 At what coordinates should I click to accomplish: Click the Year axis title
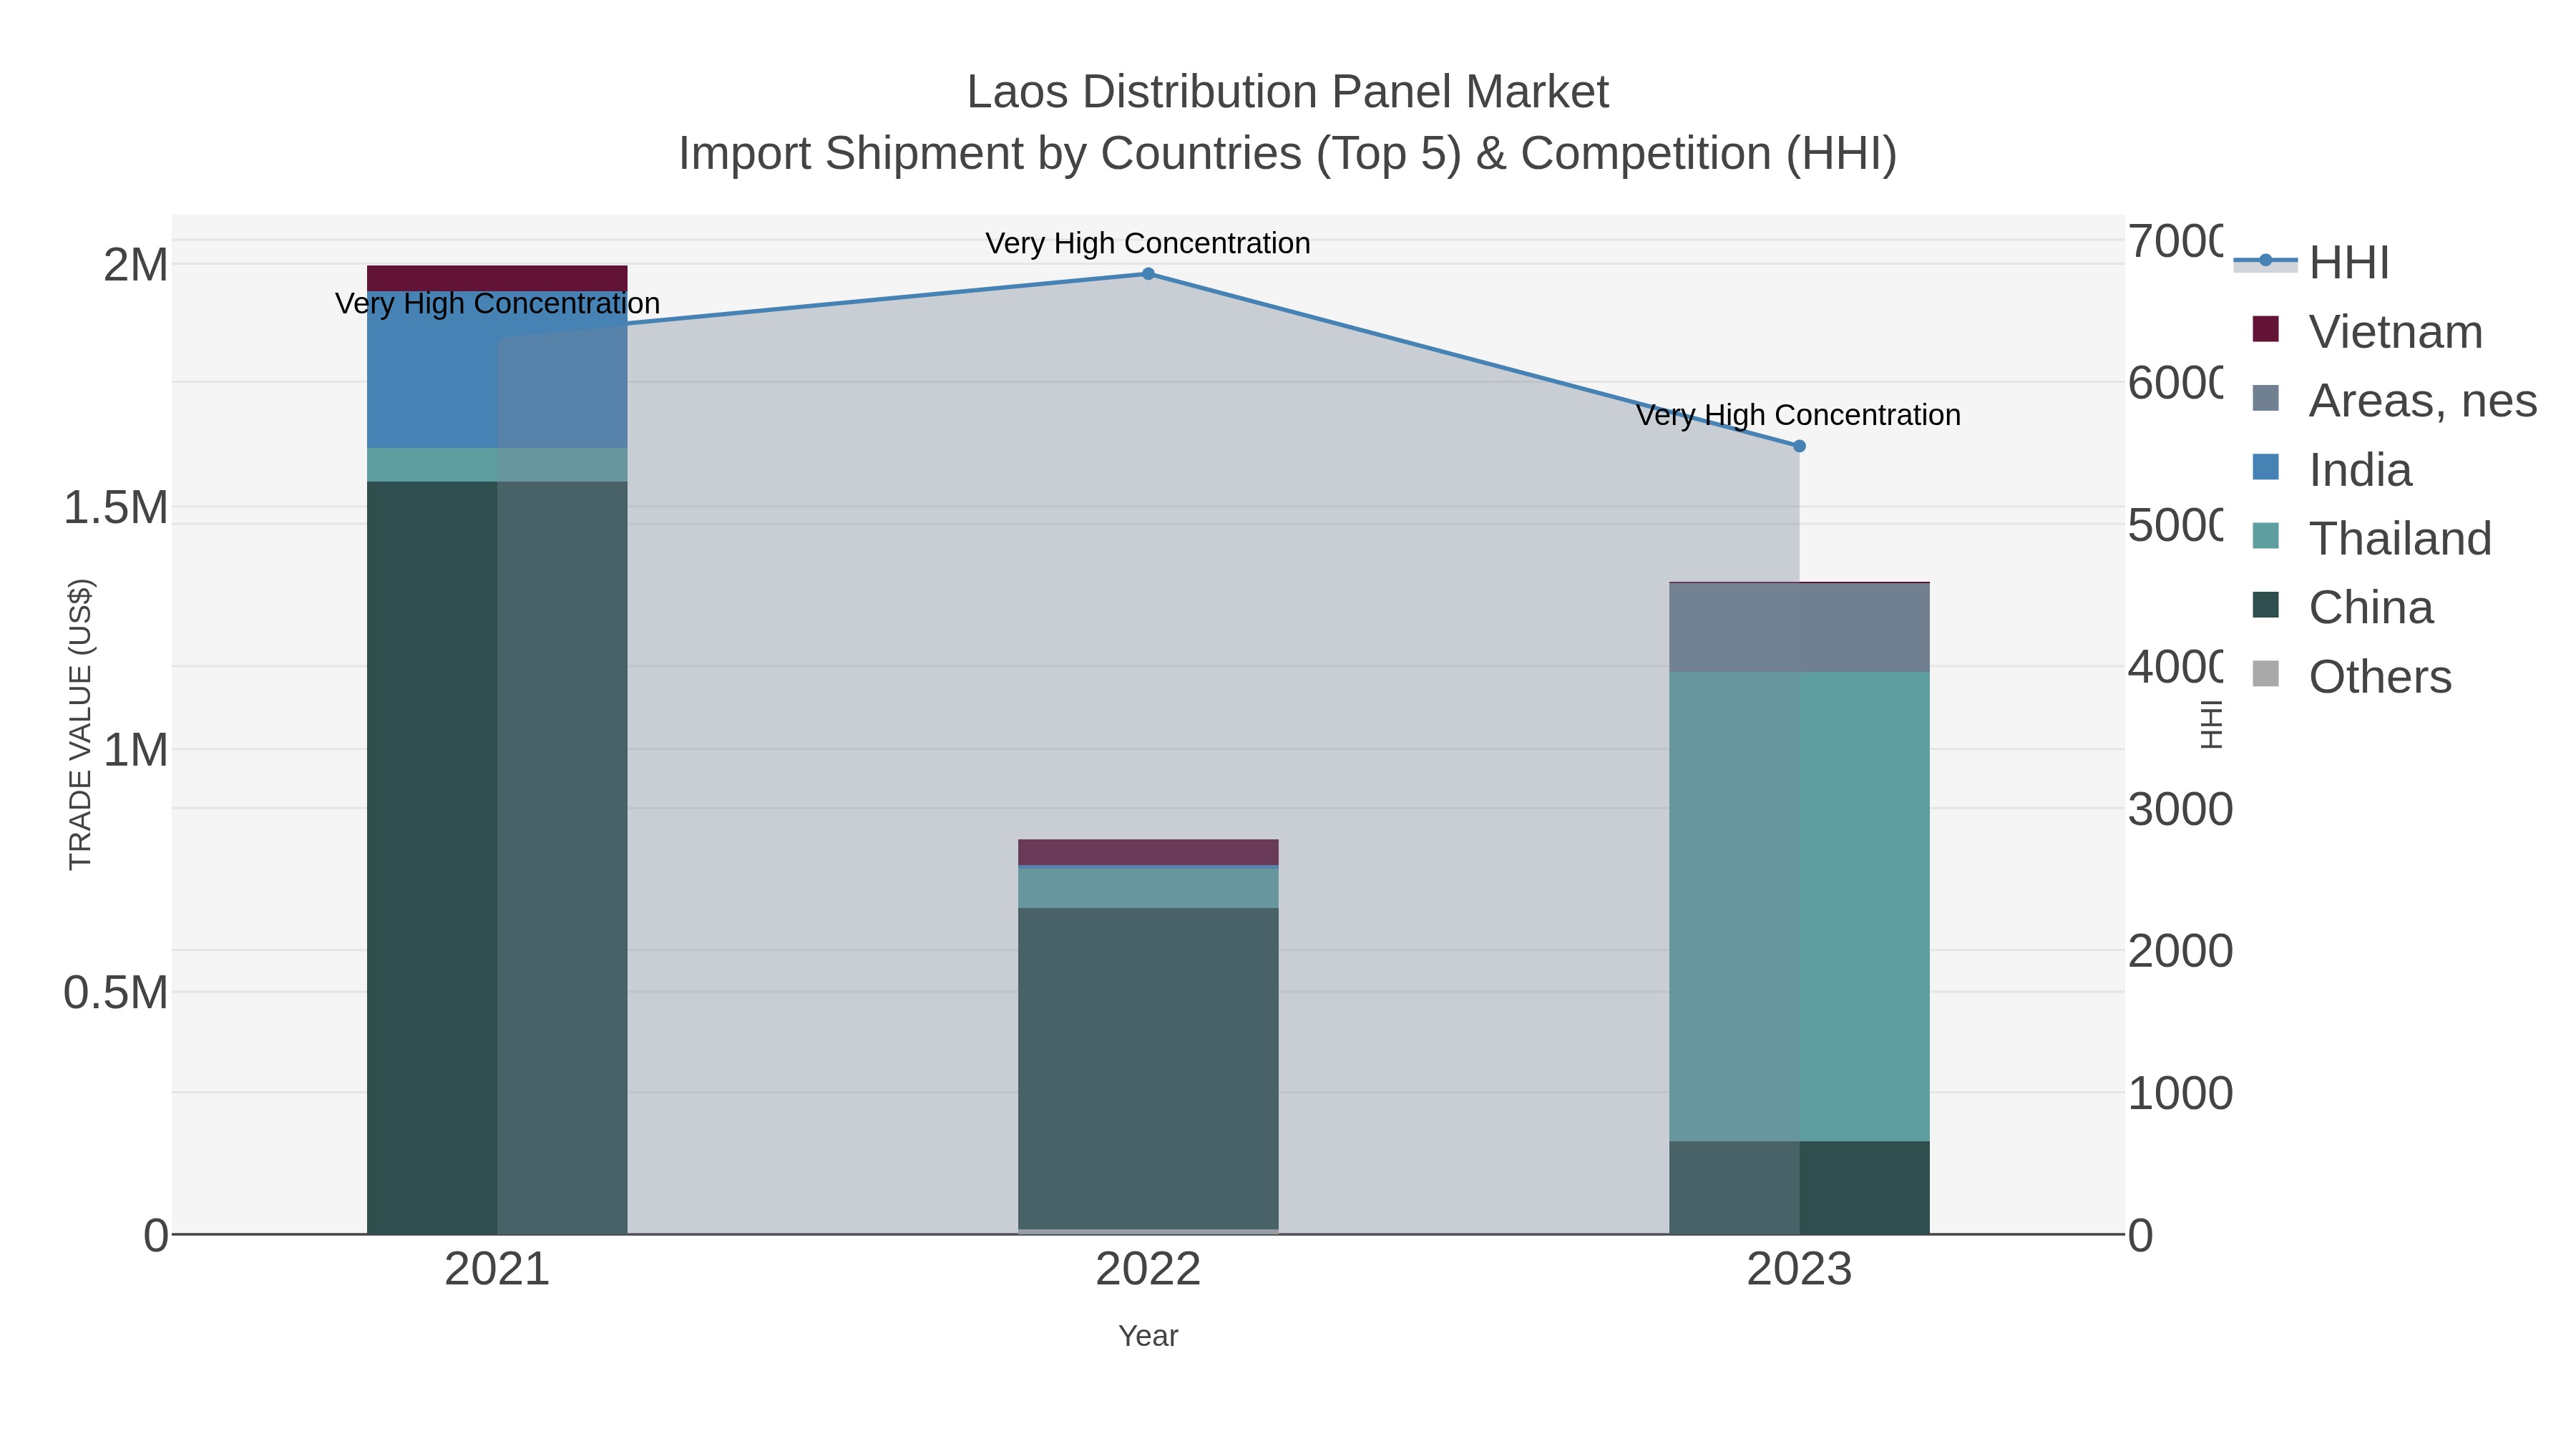(1148, 1336)
